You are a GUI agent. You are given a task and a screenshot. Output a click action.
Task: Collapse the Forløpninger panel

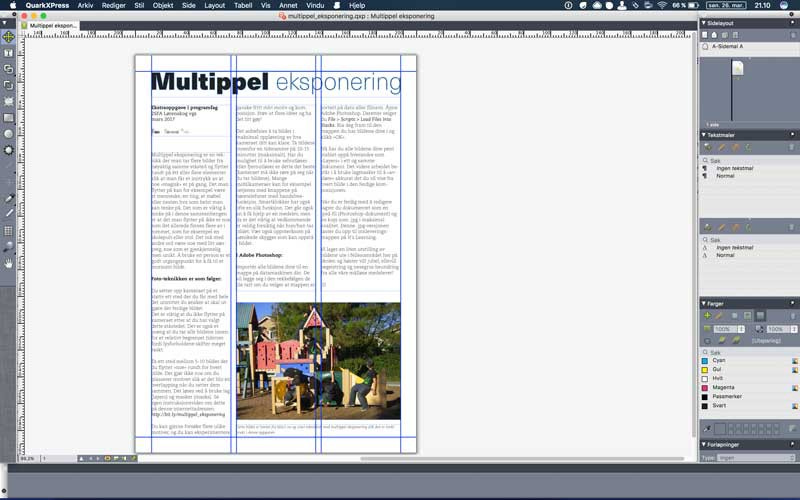704,444
